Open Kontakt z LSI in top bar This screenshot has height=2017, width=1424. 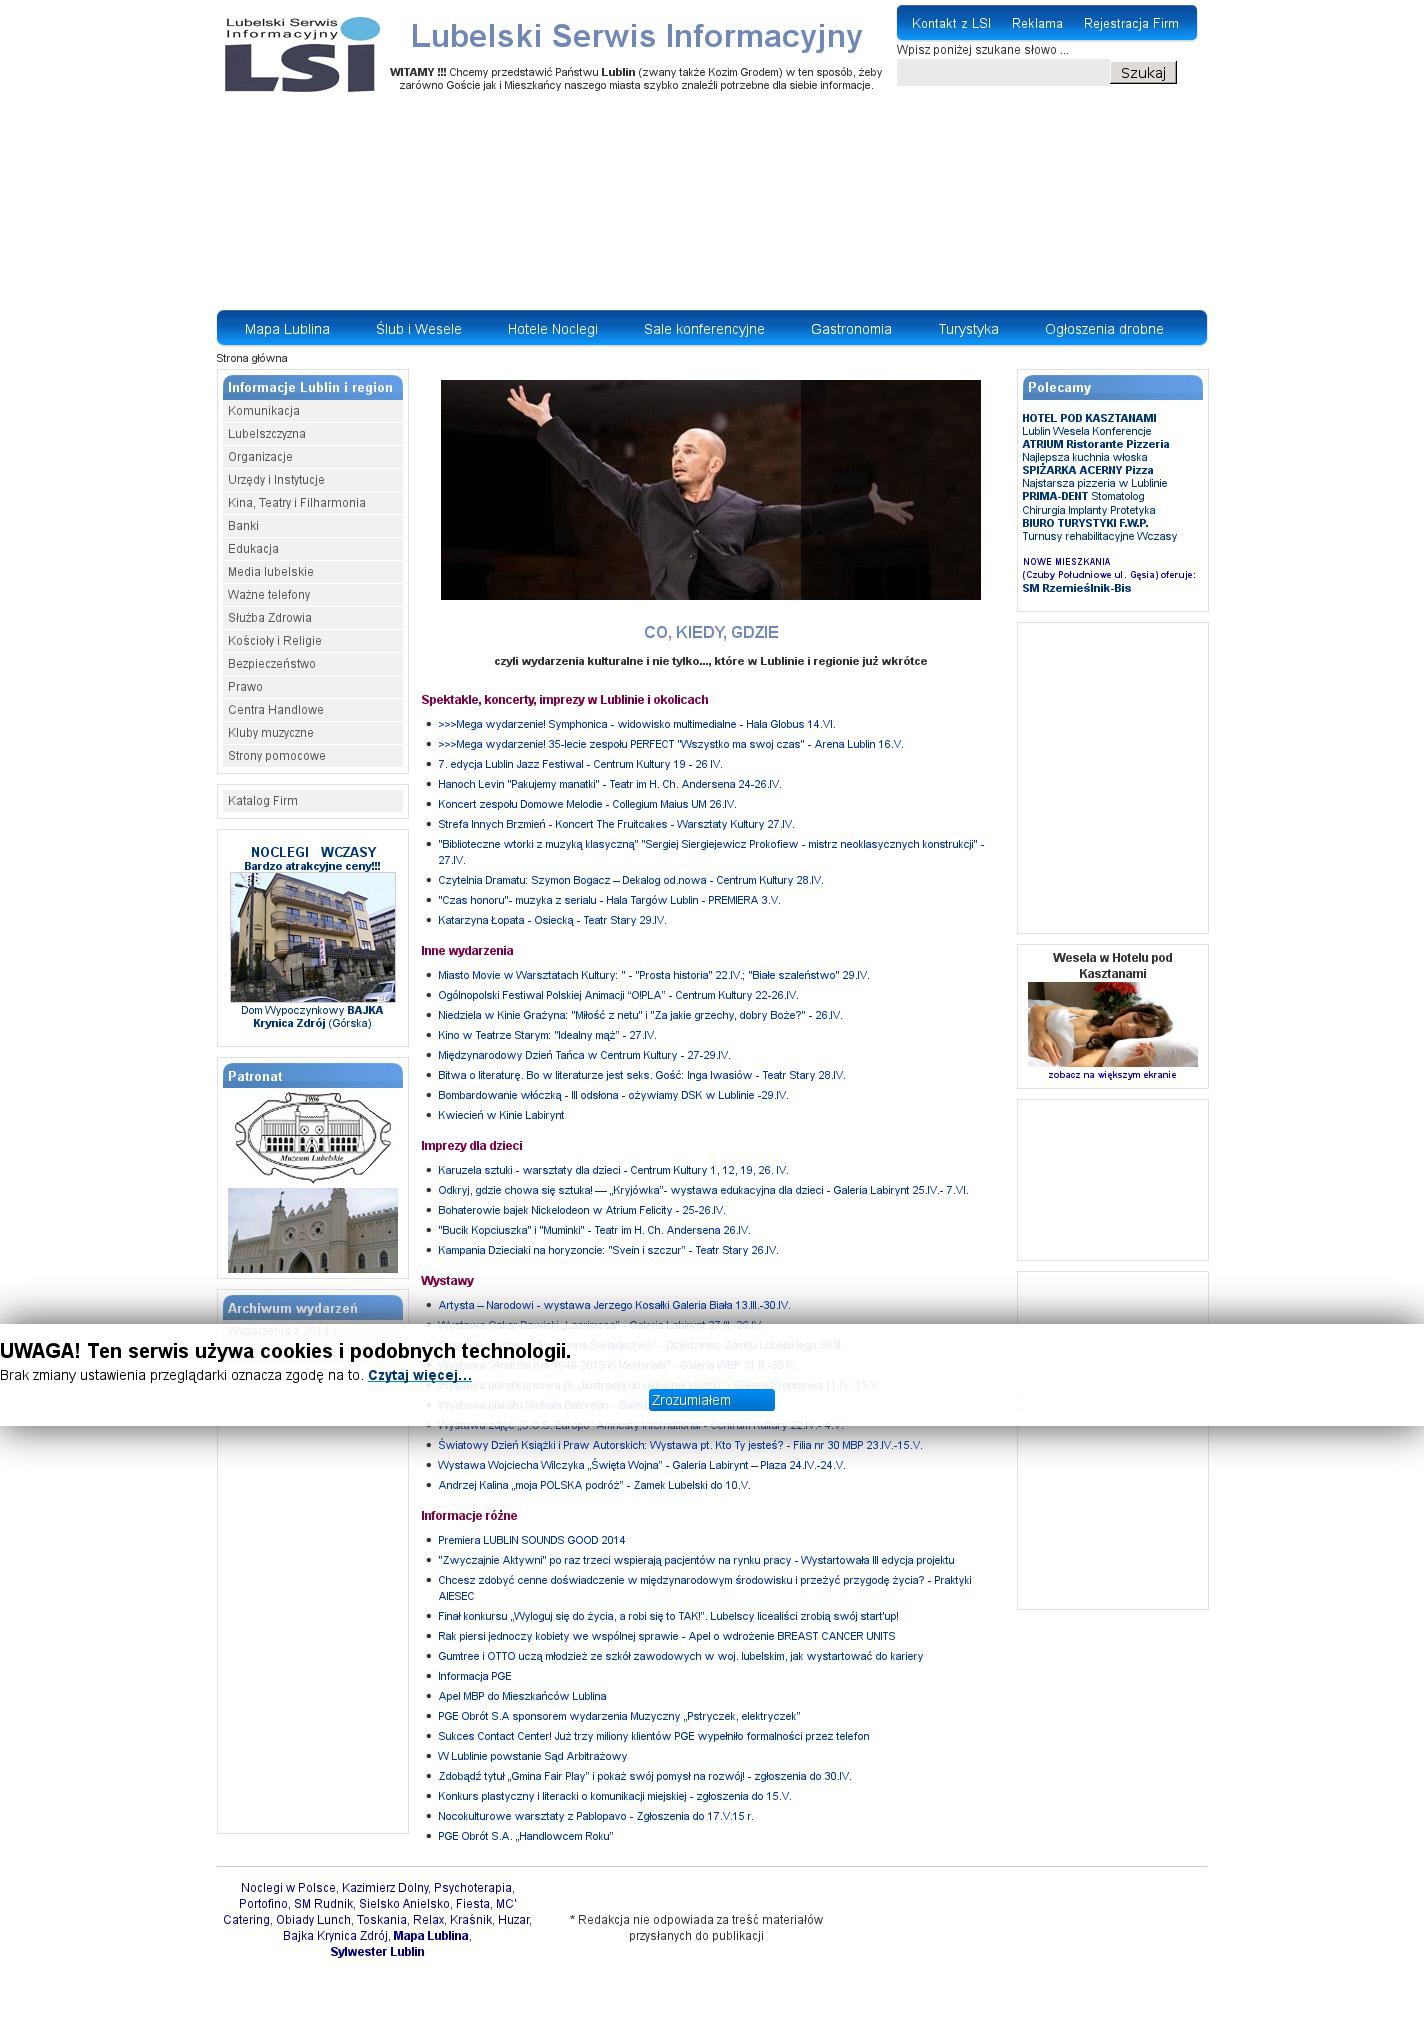pyautogui.click(x=951, y=23)
